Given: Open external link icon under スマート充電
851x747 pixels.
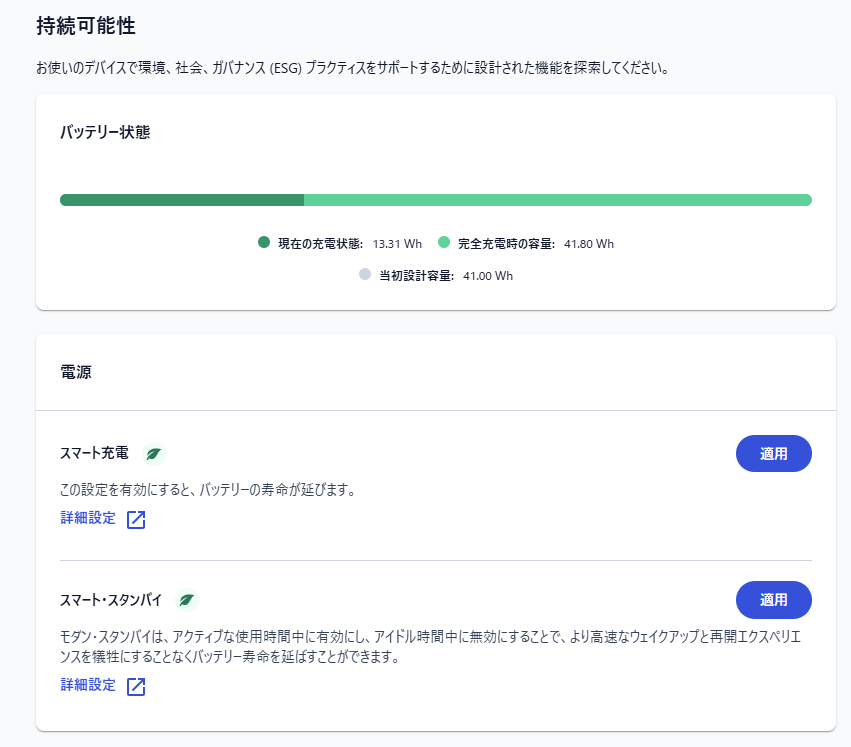Looking at the screenshot, I should coord(137,520).
